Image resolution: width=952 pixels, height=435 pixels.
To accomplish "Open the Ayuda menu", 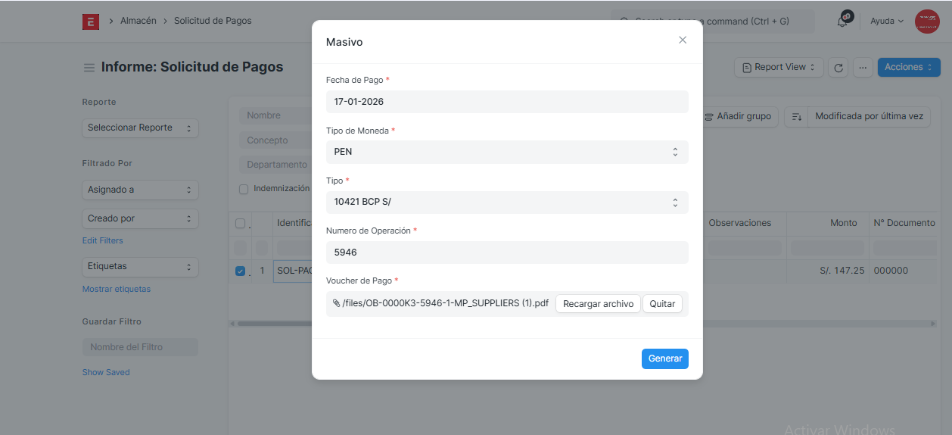I will coord(886,20).
